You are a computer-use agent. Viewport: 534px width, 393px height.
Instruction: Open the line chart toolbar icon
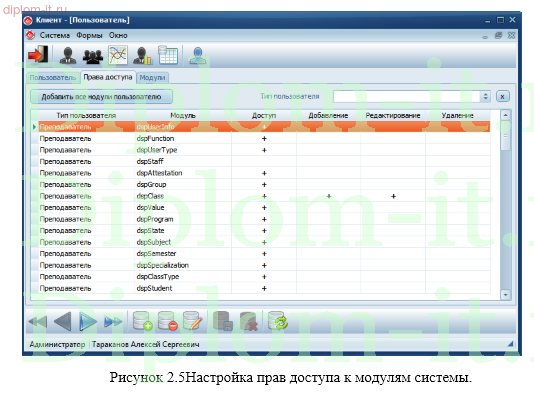click(118, 55)
